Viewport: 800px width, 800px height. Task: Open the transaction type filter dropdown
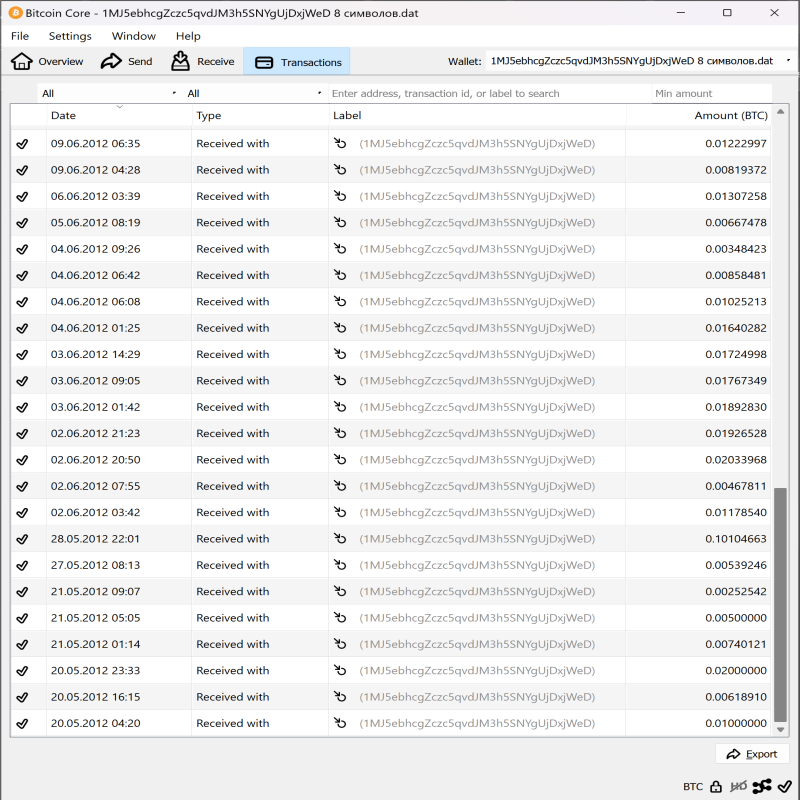[254, 93]
